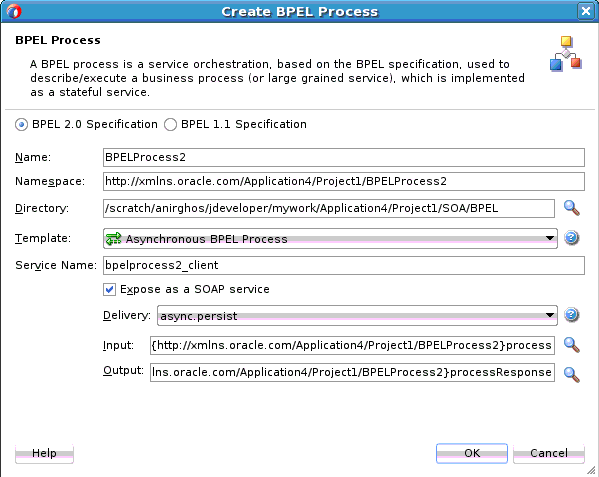Click the Oracle app icon in title bar
The image size is (599, 477).
(14, 11)
